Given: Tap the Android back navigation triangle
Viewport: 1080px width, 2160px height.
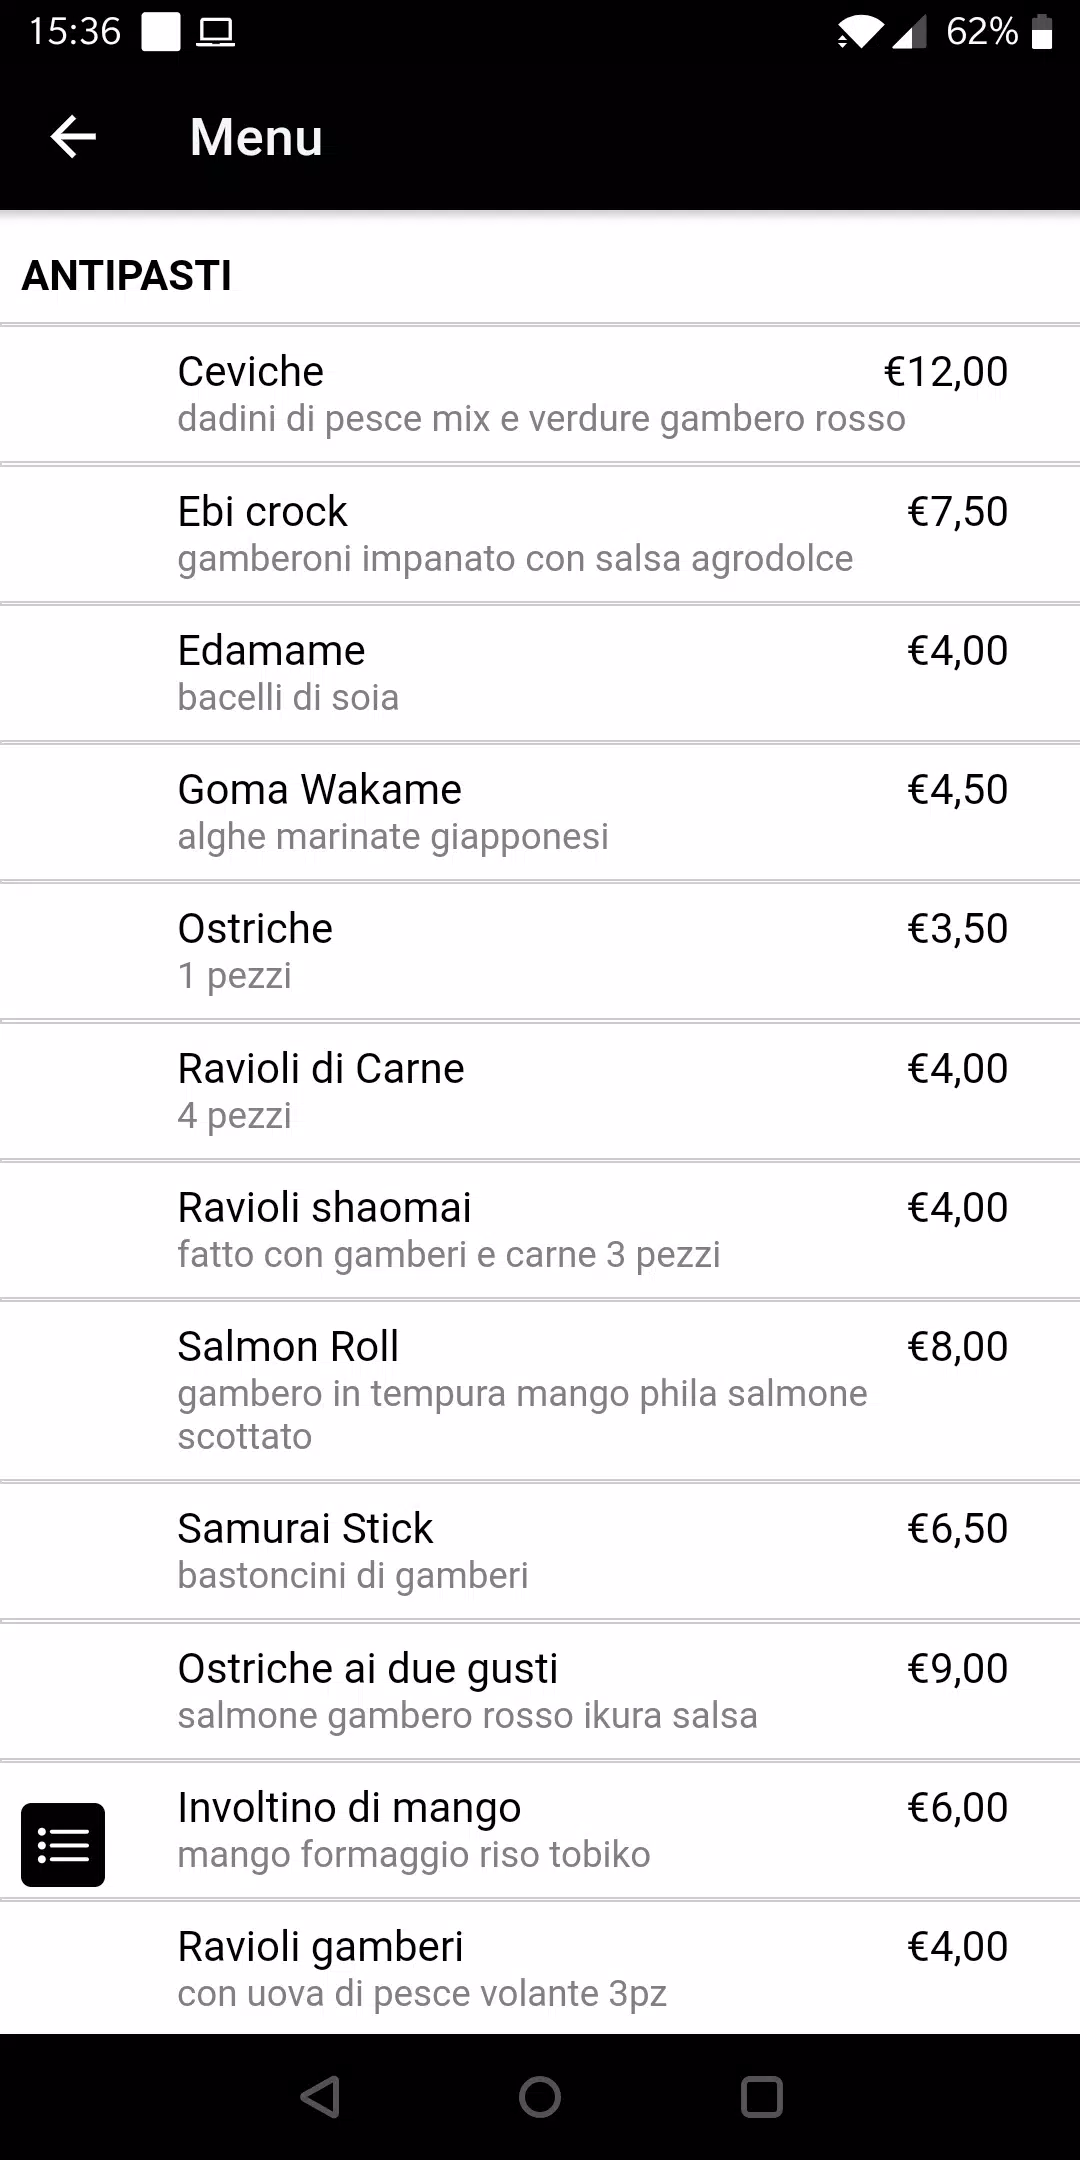Looking at the screenshot, I should pyautogui.click(x=320, y=2097).
